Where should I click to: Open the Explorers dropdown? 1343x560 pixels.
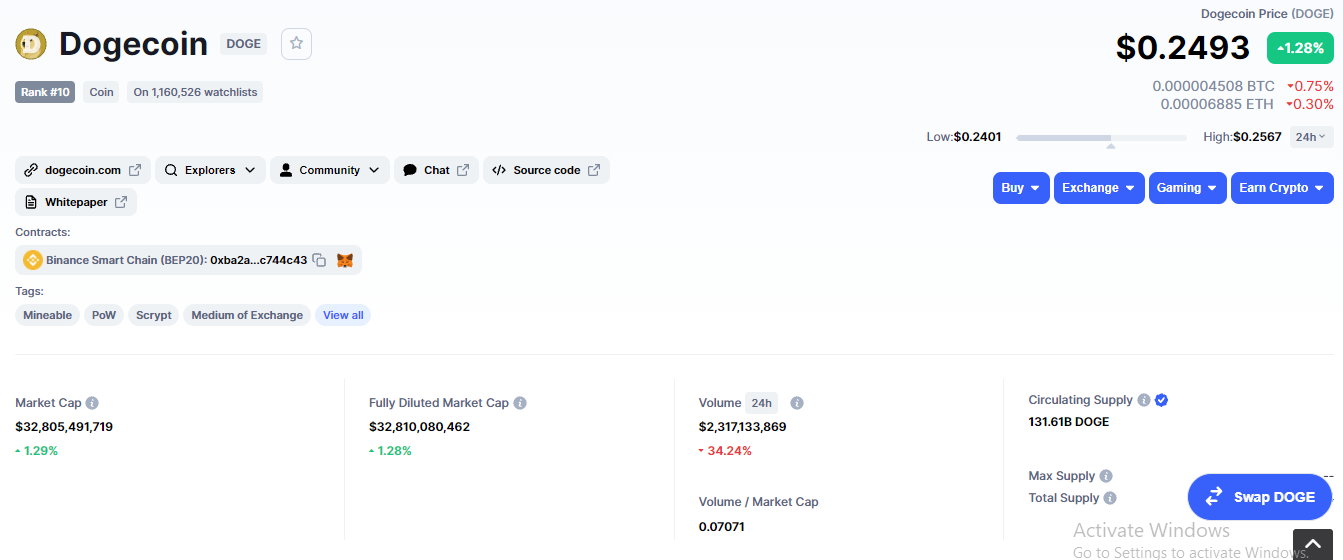point(210,170)
